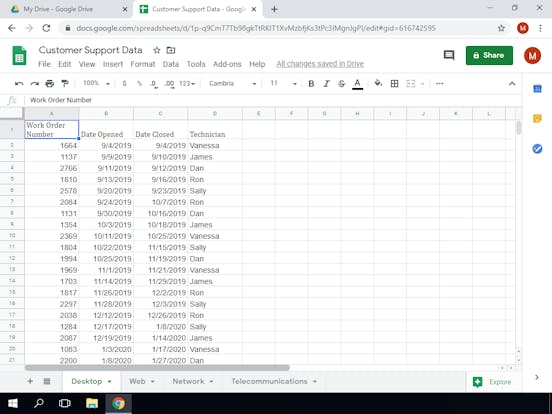Open the Calendar side panel icon
This screenshot has width=552, height=414.
537,89
